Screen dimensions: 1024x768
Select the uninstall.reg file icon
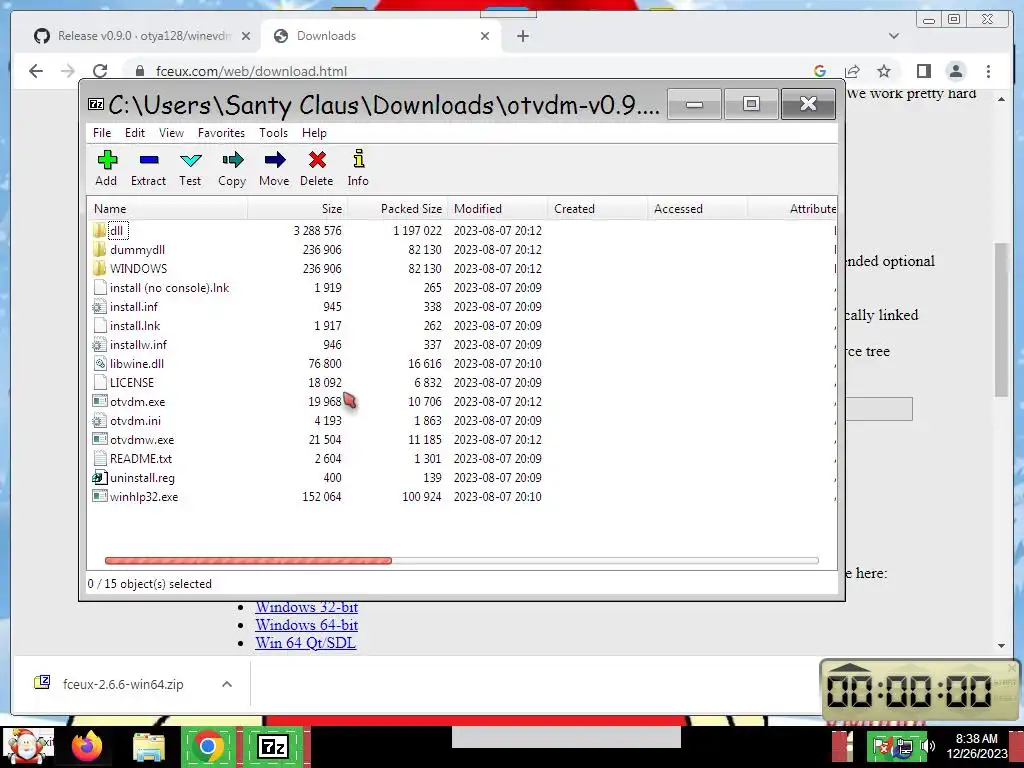[99, 477]
